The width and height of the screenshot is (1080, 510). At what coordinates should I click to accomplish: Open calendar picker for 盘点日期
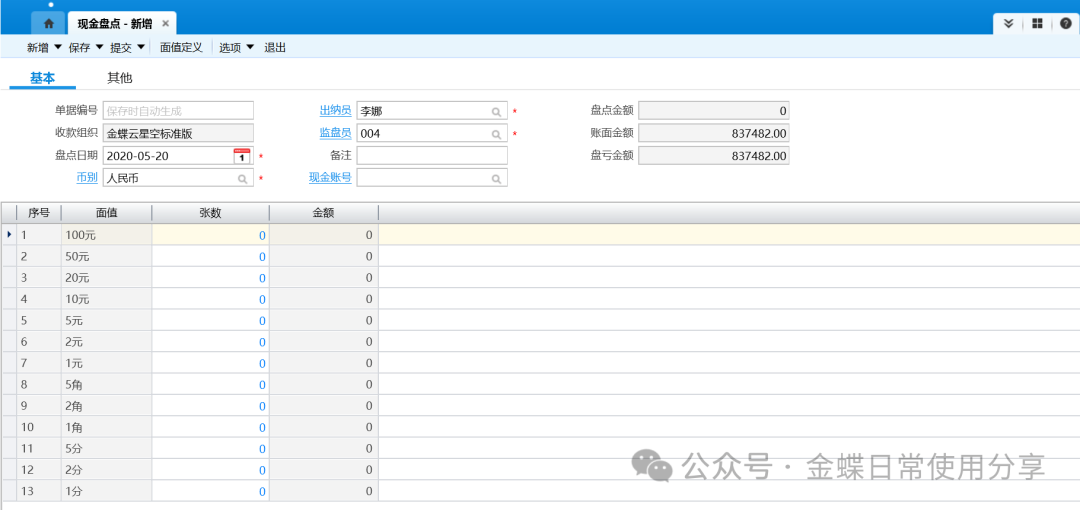pos(242,156)
